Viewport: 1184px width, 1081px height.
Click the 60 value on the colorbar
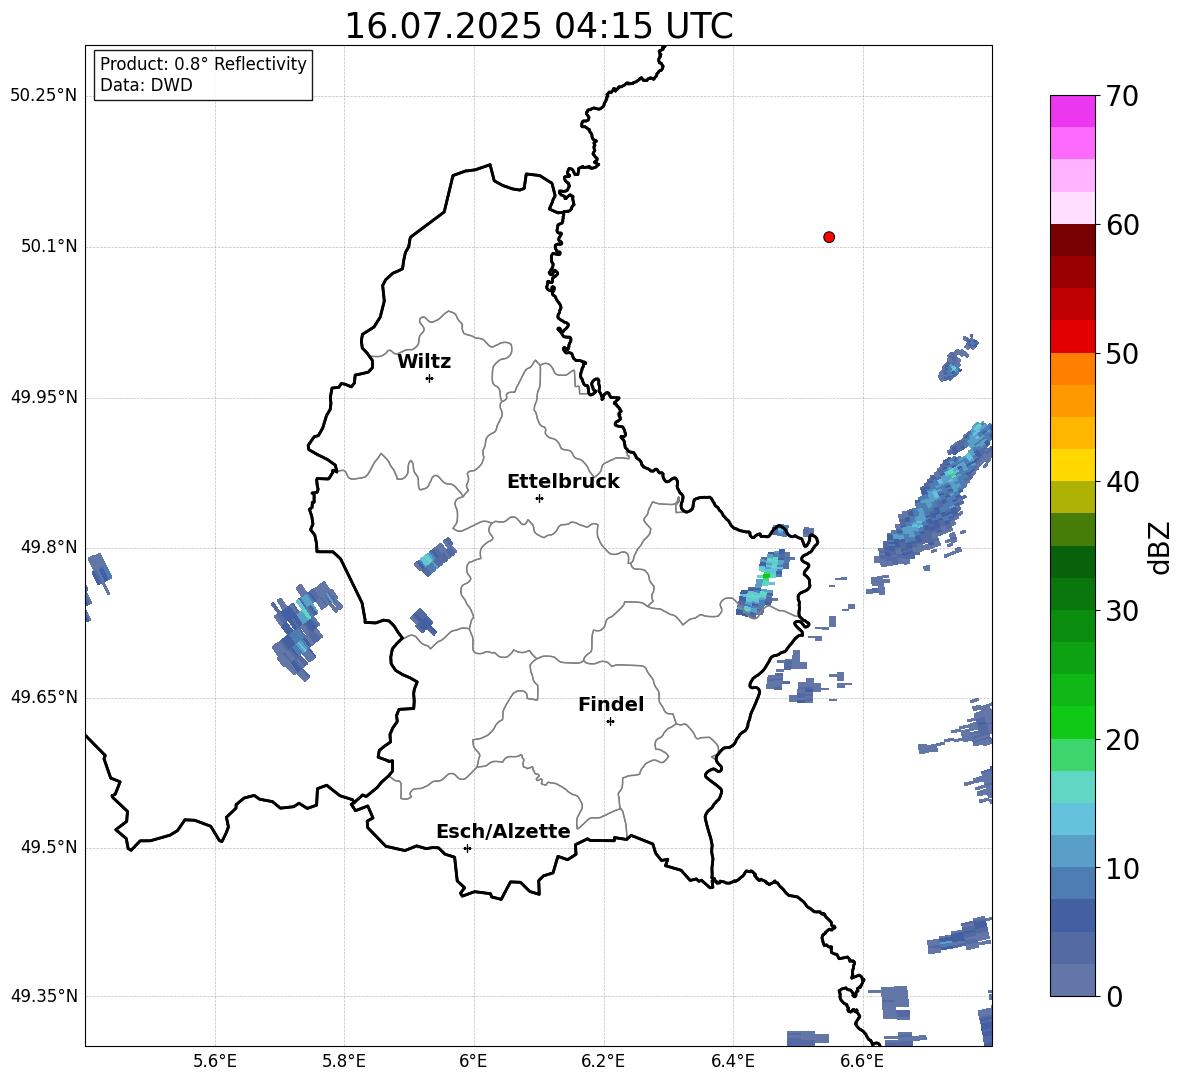coord(1122,225)
